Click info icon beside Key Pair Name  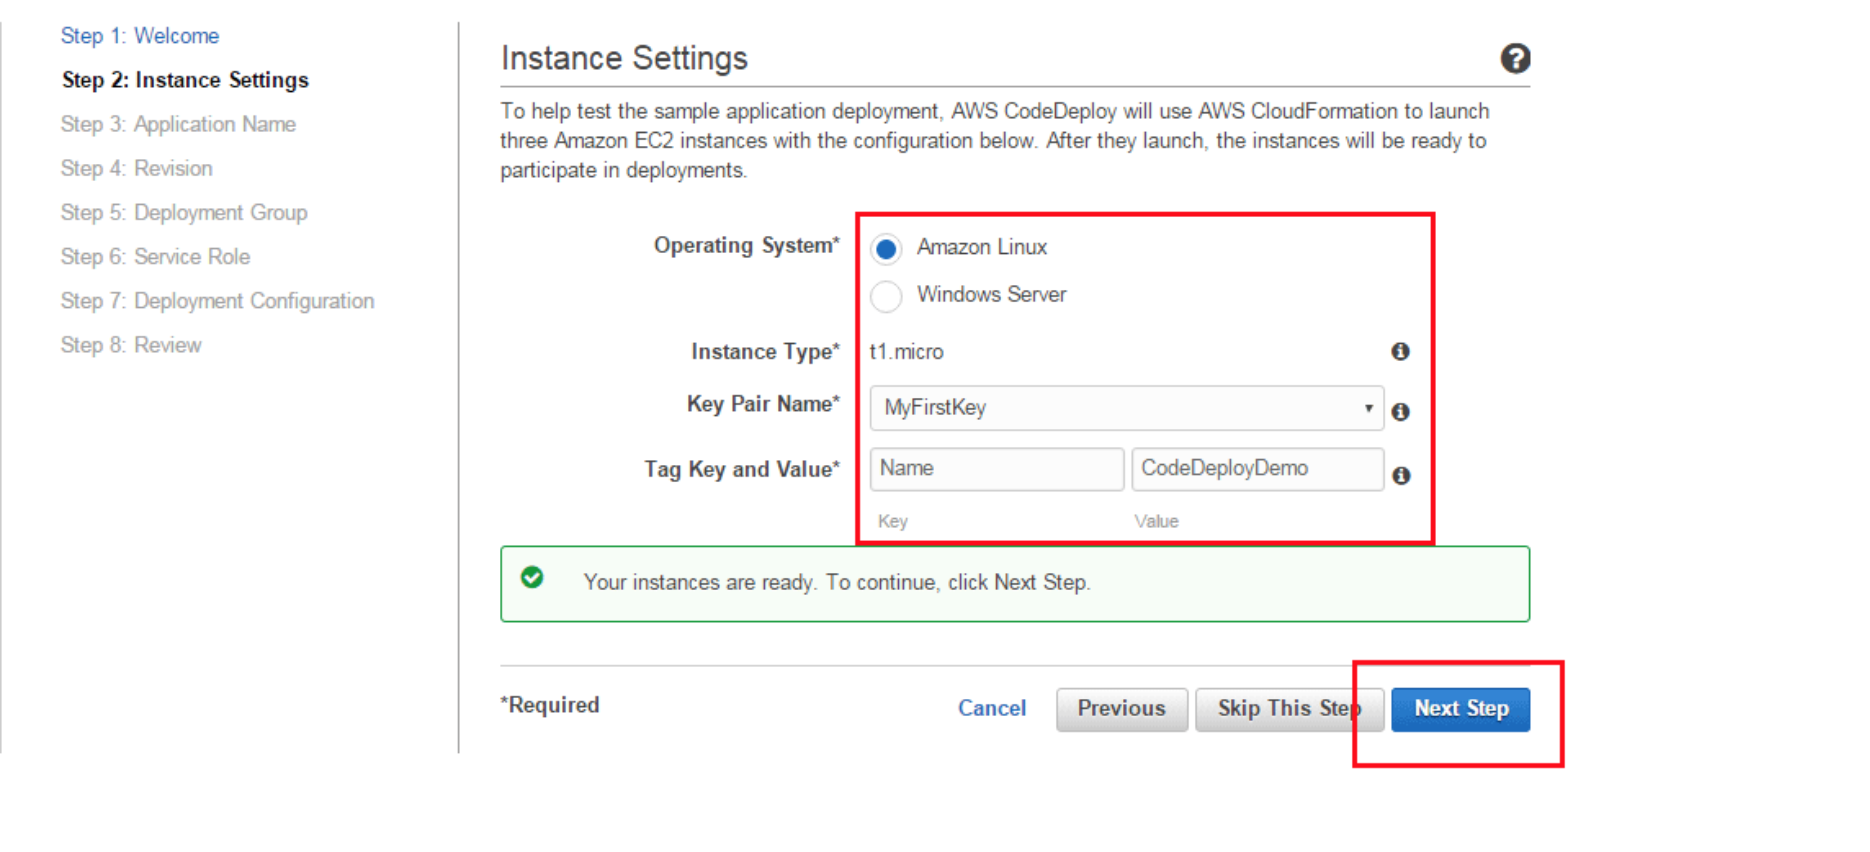1400,412
